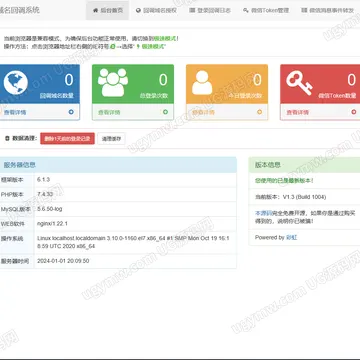Click the V1.3 (Build 1004) version text

point(305,197)
